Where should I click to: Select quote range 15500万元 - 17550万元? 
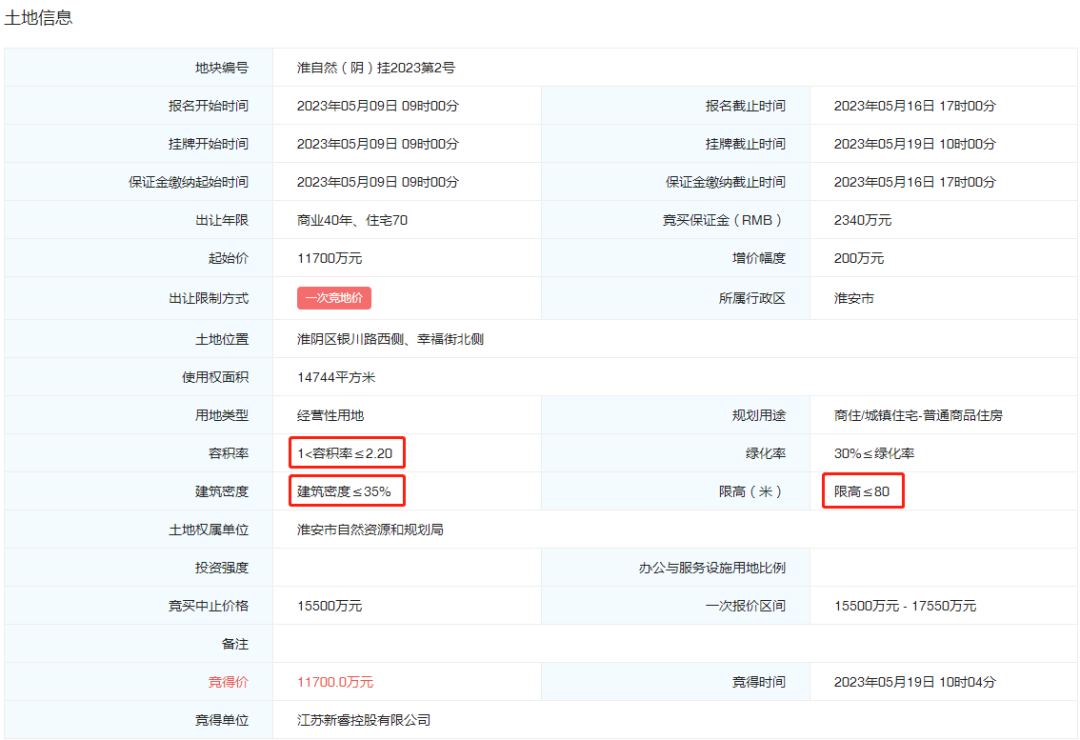coord(905,606)
